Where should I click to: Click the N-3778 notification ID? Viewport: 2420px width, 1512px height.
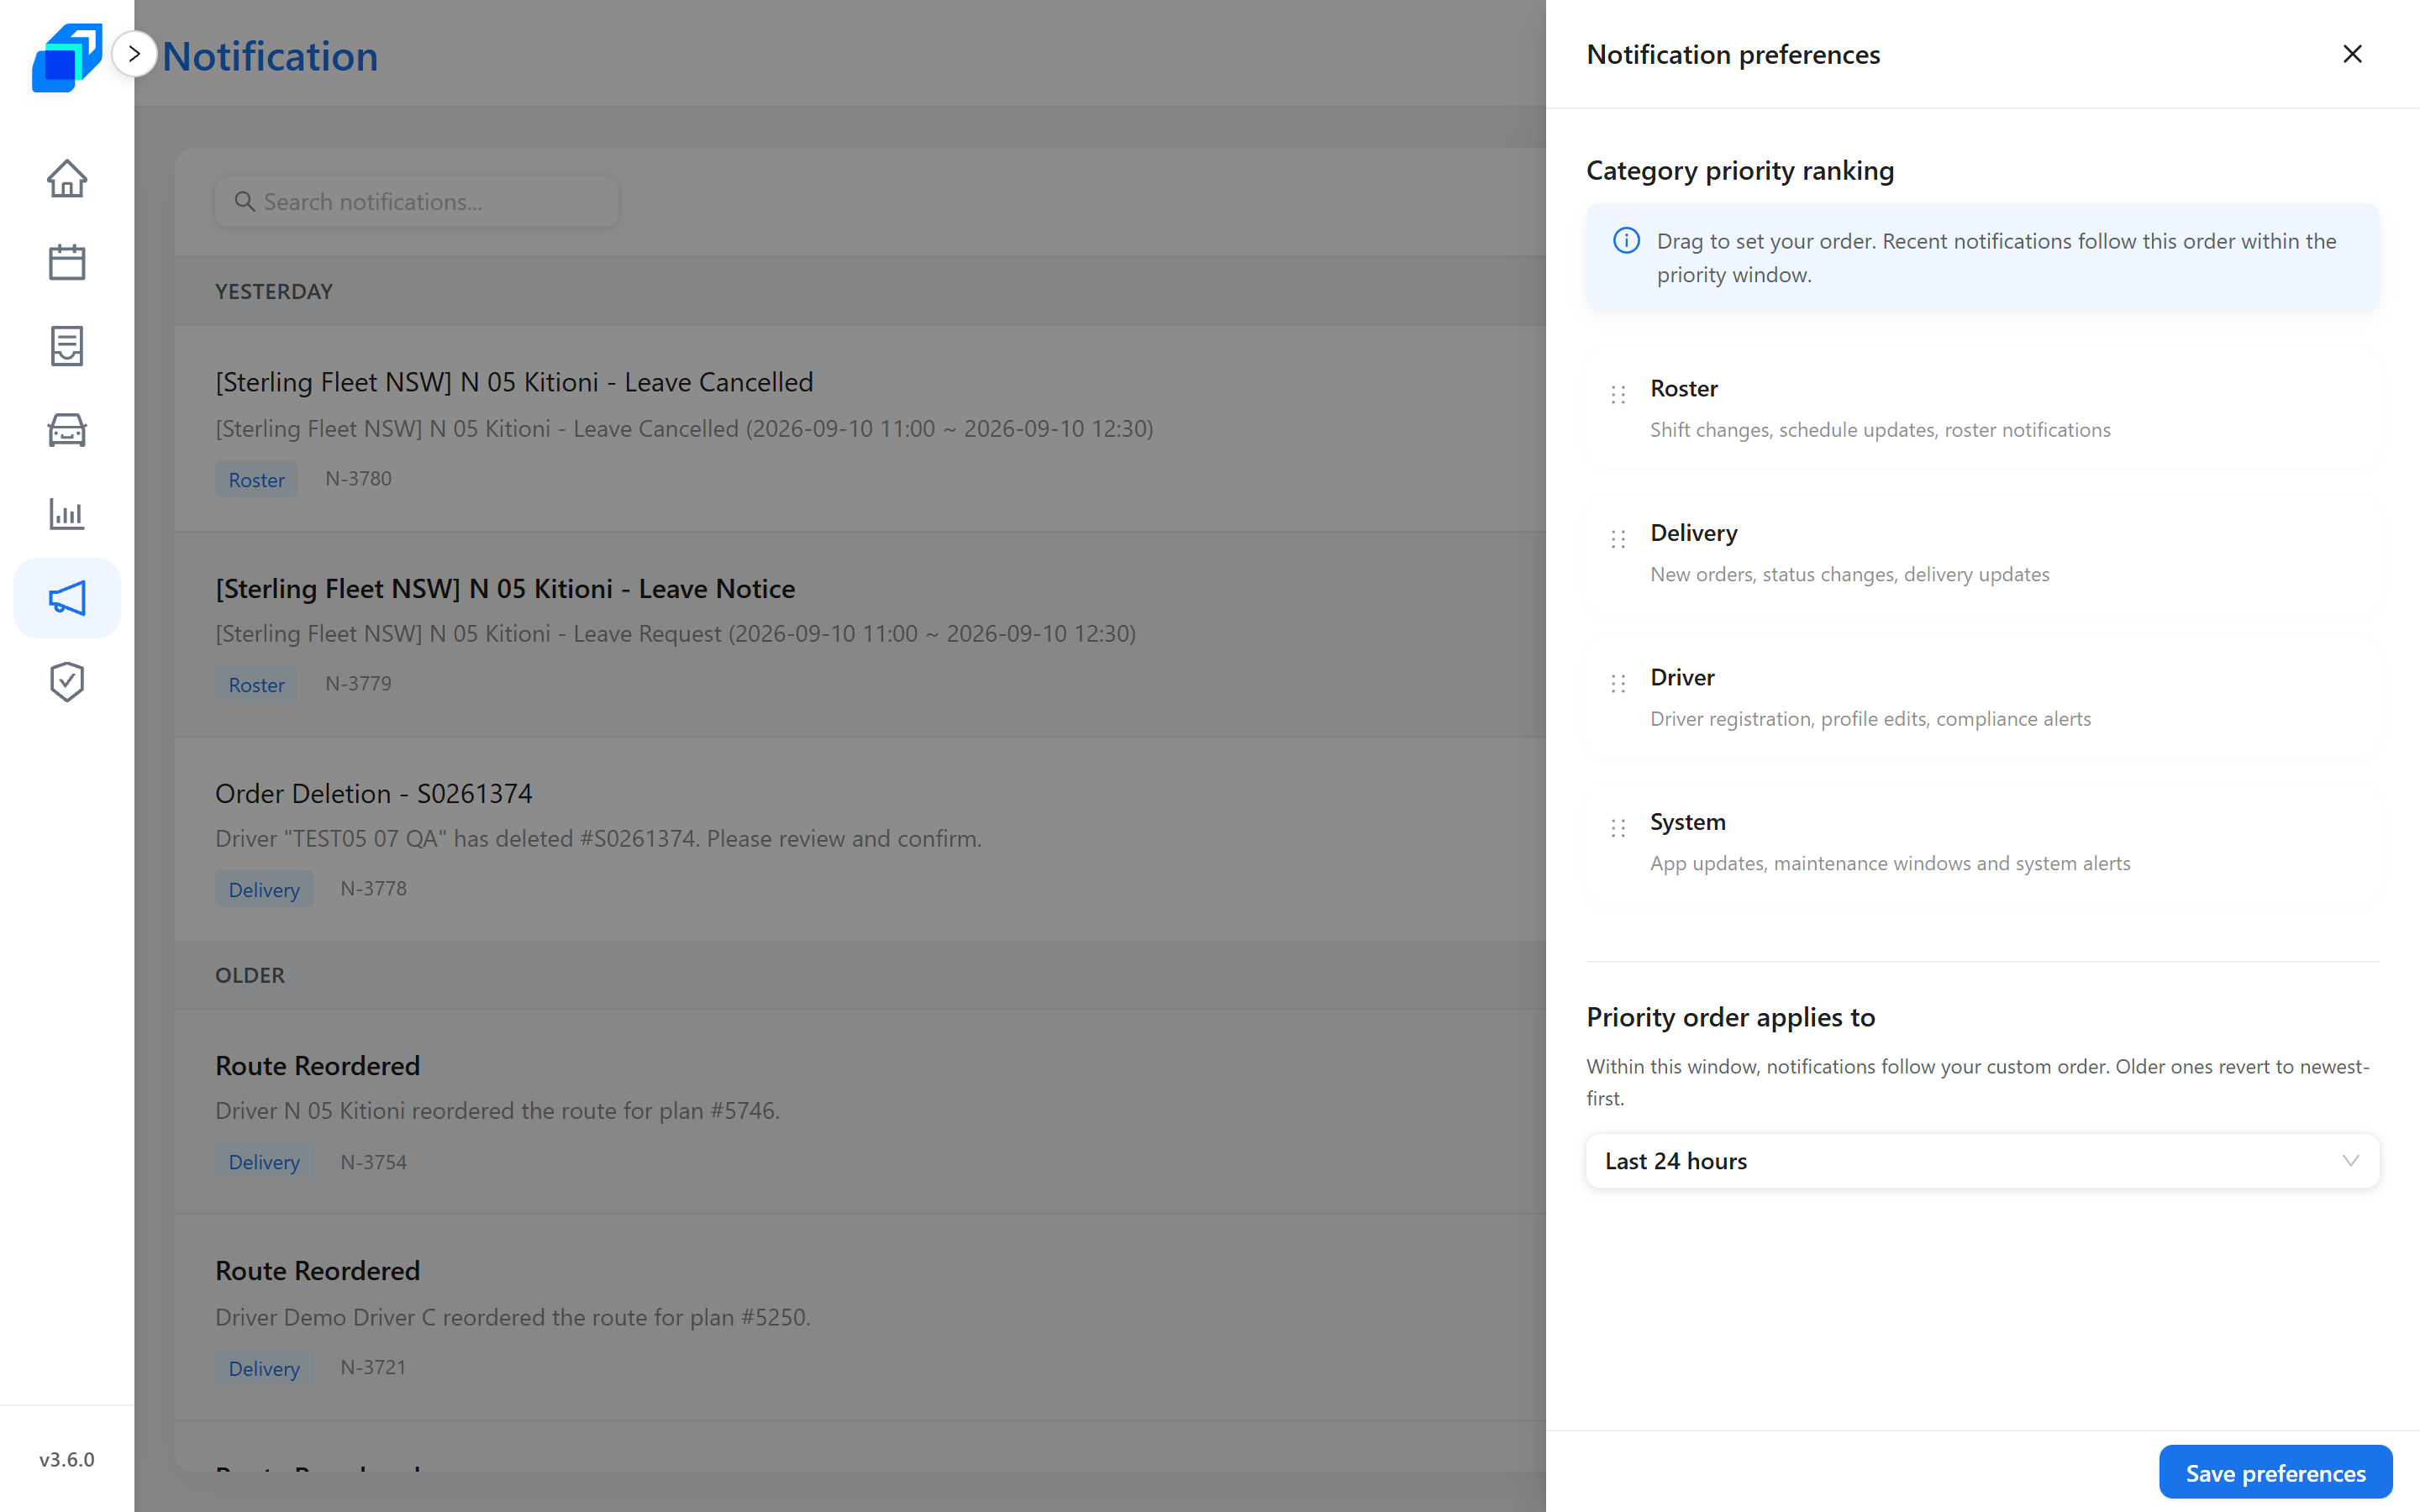(373, 888)
